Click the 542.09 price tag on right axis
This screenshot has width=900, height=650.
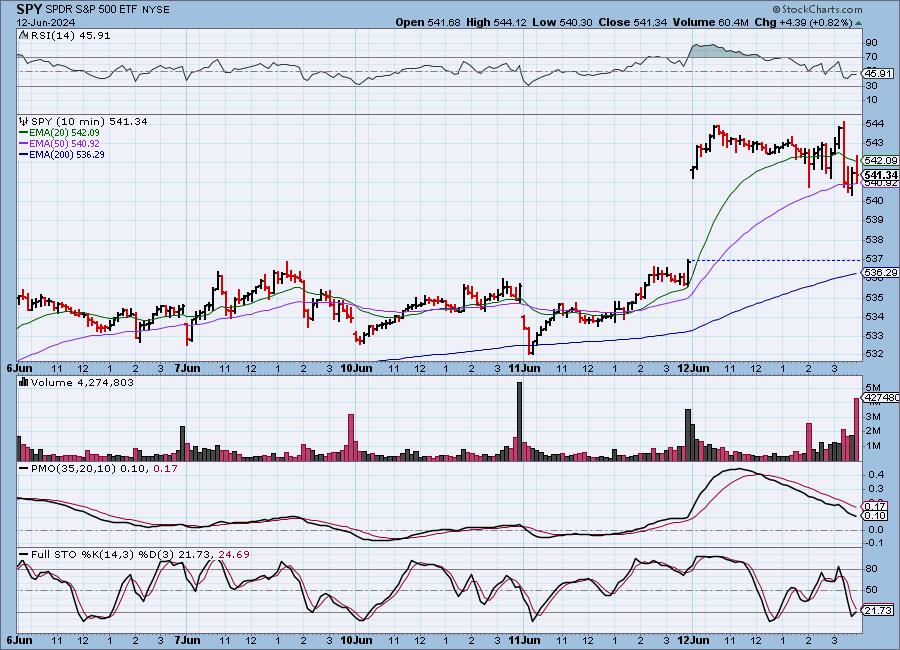(x=880, y=160)
